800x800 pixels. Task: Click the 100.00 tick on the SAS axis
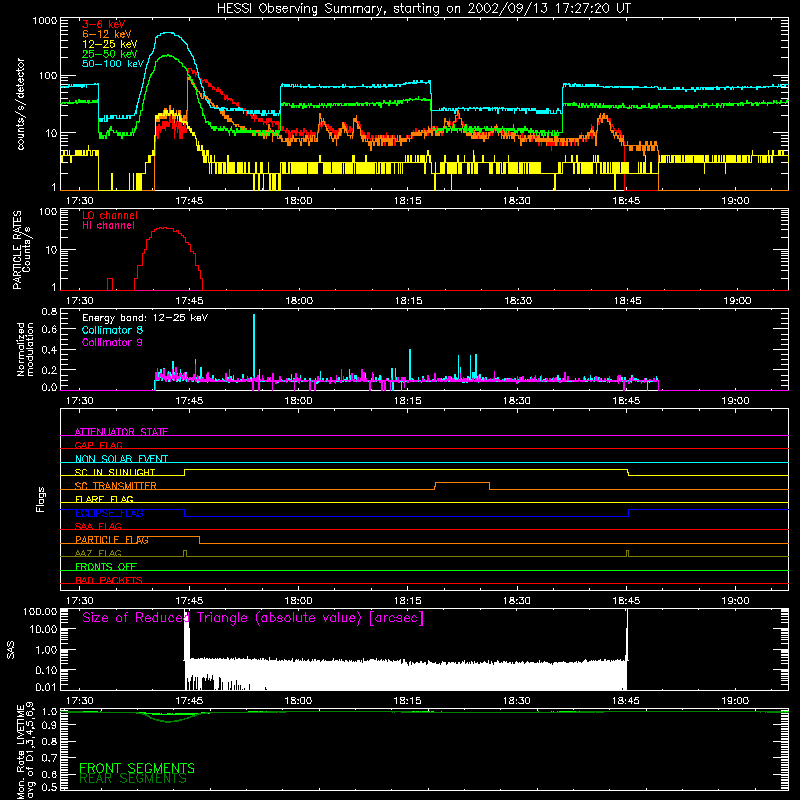pos(40,611)
